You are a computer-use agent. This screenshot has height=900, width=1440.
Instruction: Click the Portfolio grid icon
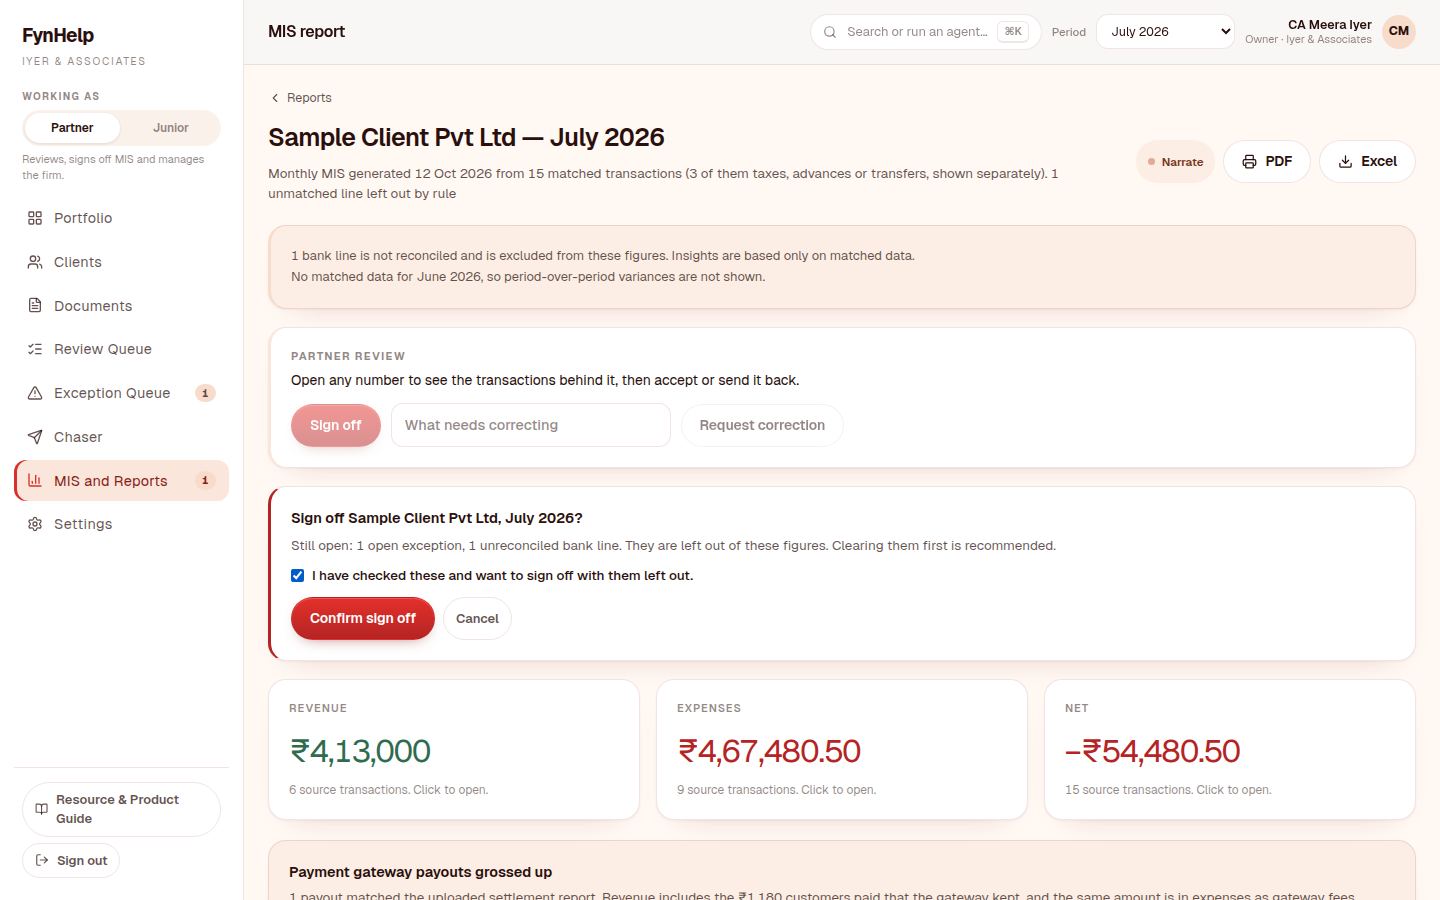pyautogui.click(x=35, y=218)
